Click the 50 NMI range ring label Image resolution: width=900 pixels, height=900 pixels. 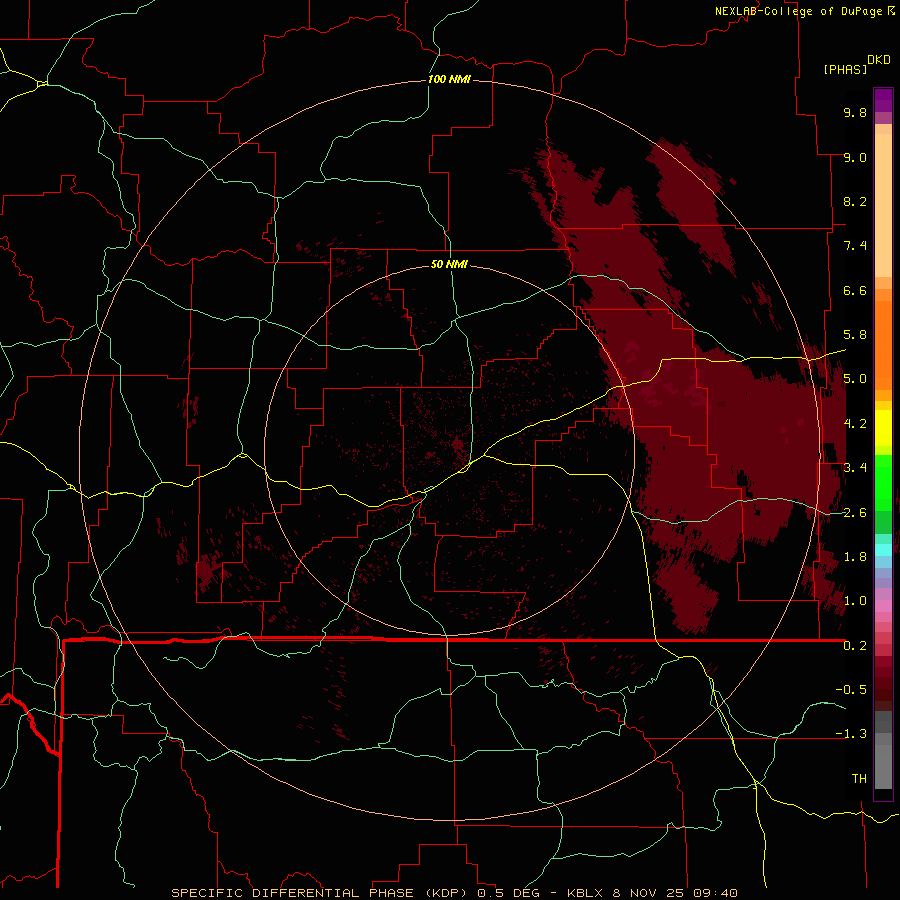[449, 264]
